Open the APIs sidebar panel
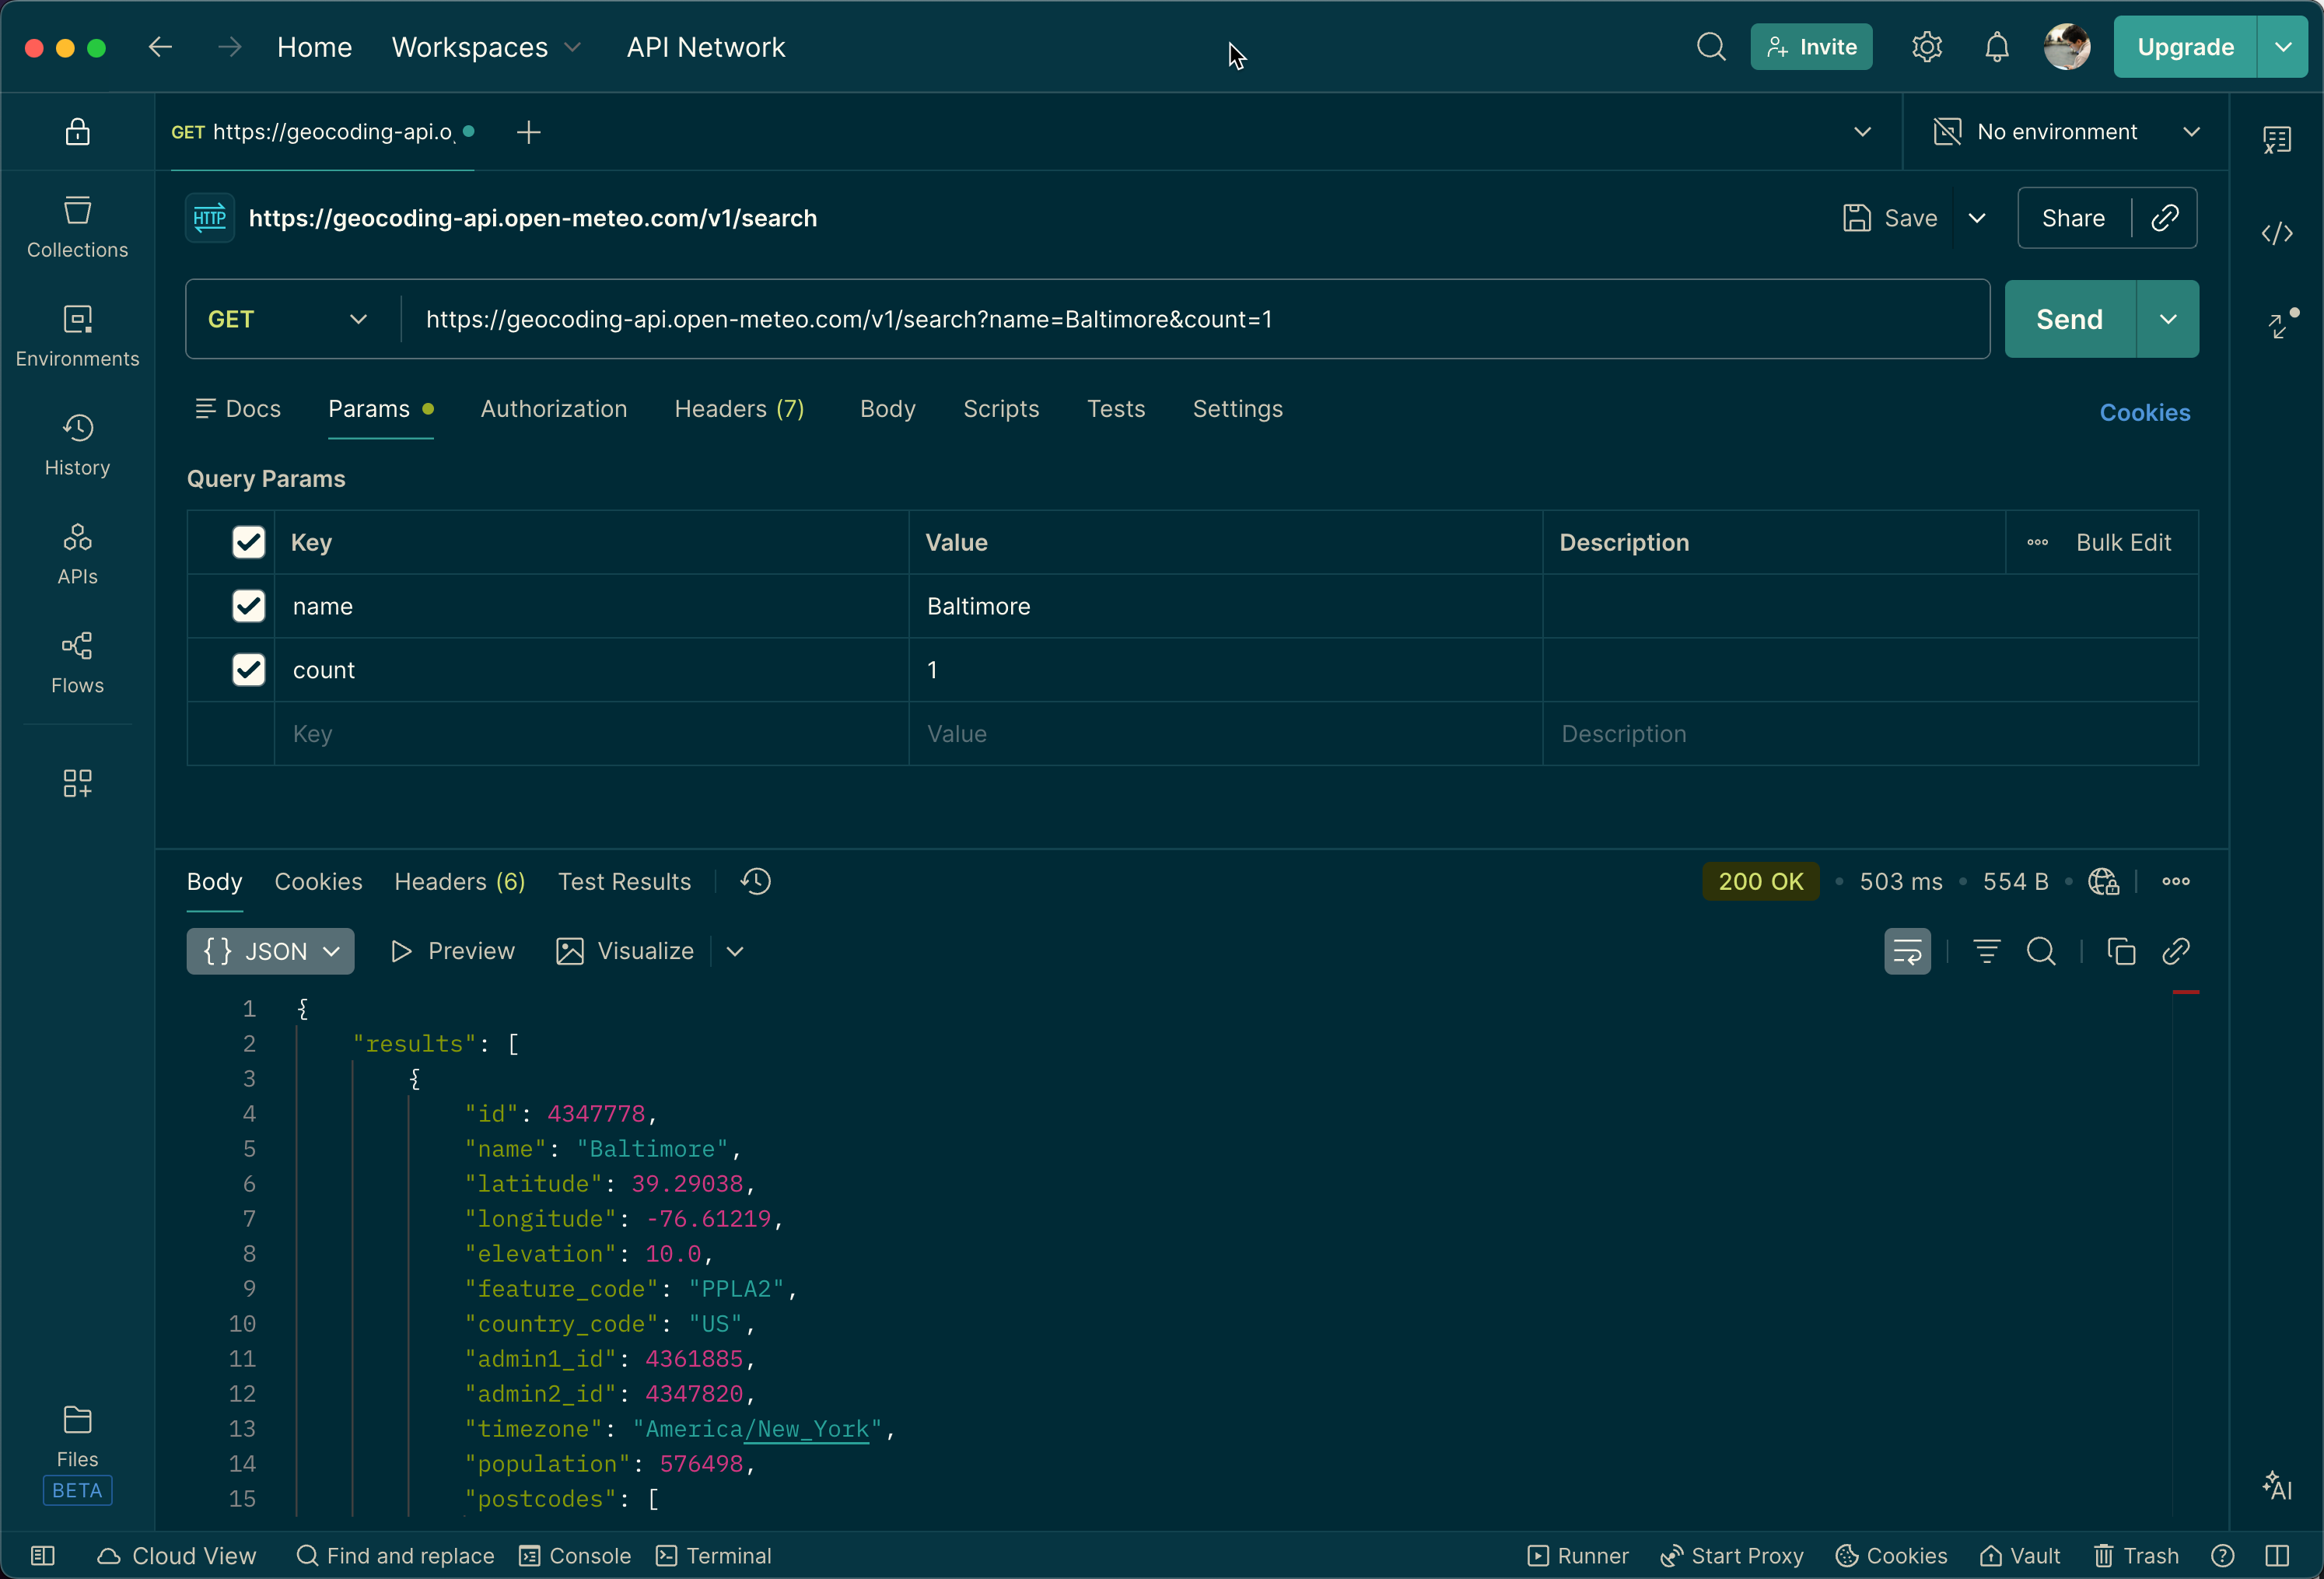This screenshot has width=2324, height=1579. (77, 554)
